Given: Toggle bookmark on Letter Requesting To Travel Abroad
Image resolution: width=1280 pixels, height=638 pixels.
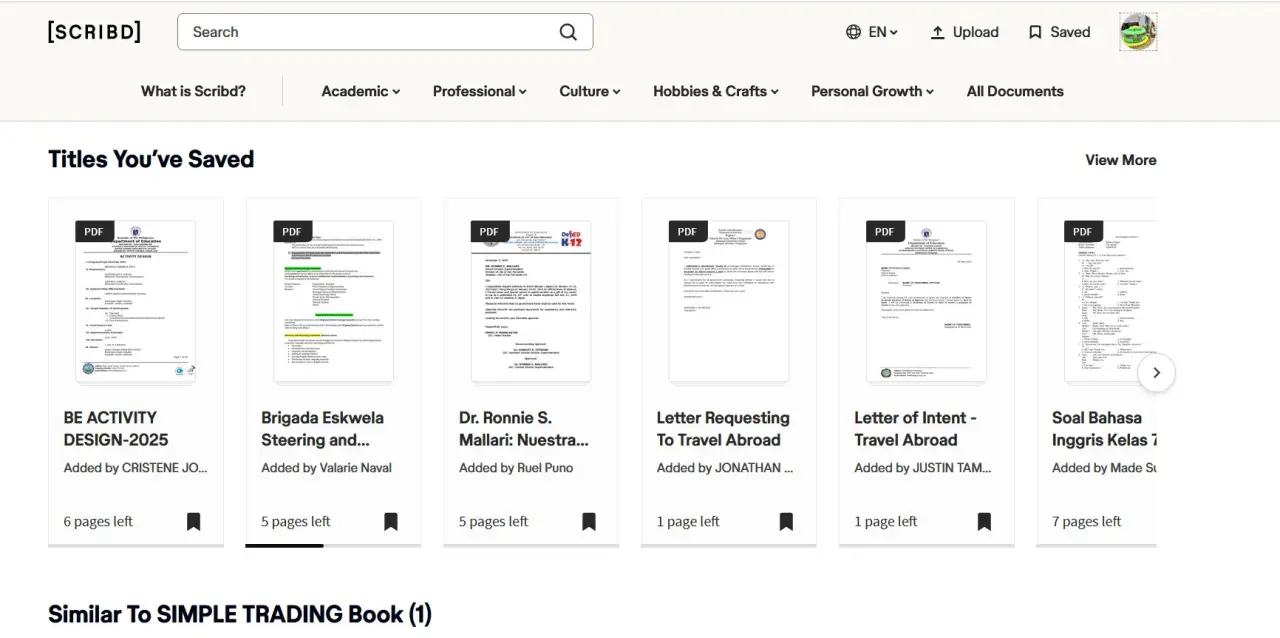Looking at the screenshot, I should [x=786, y=521].
